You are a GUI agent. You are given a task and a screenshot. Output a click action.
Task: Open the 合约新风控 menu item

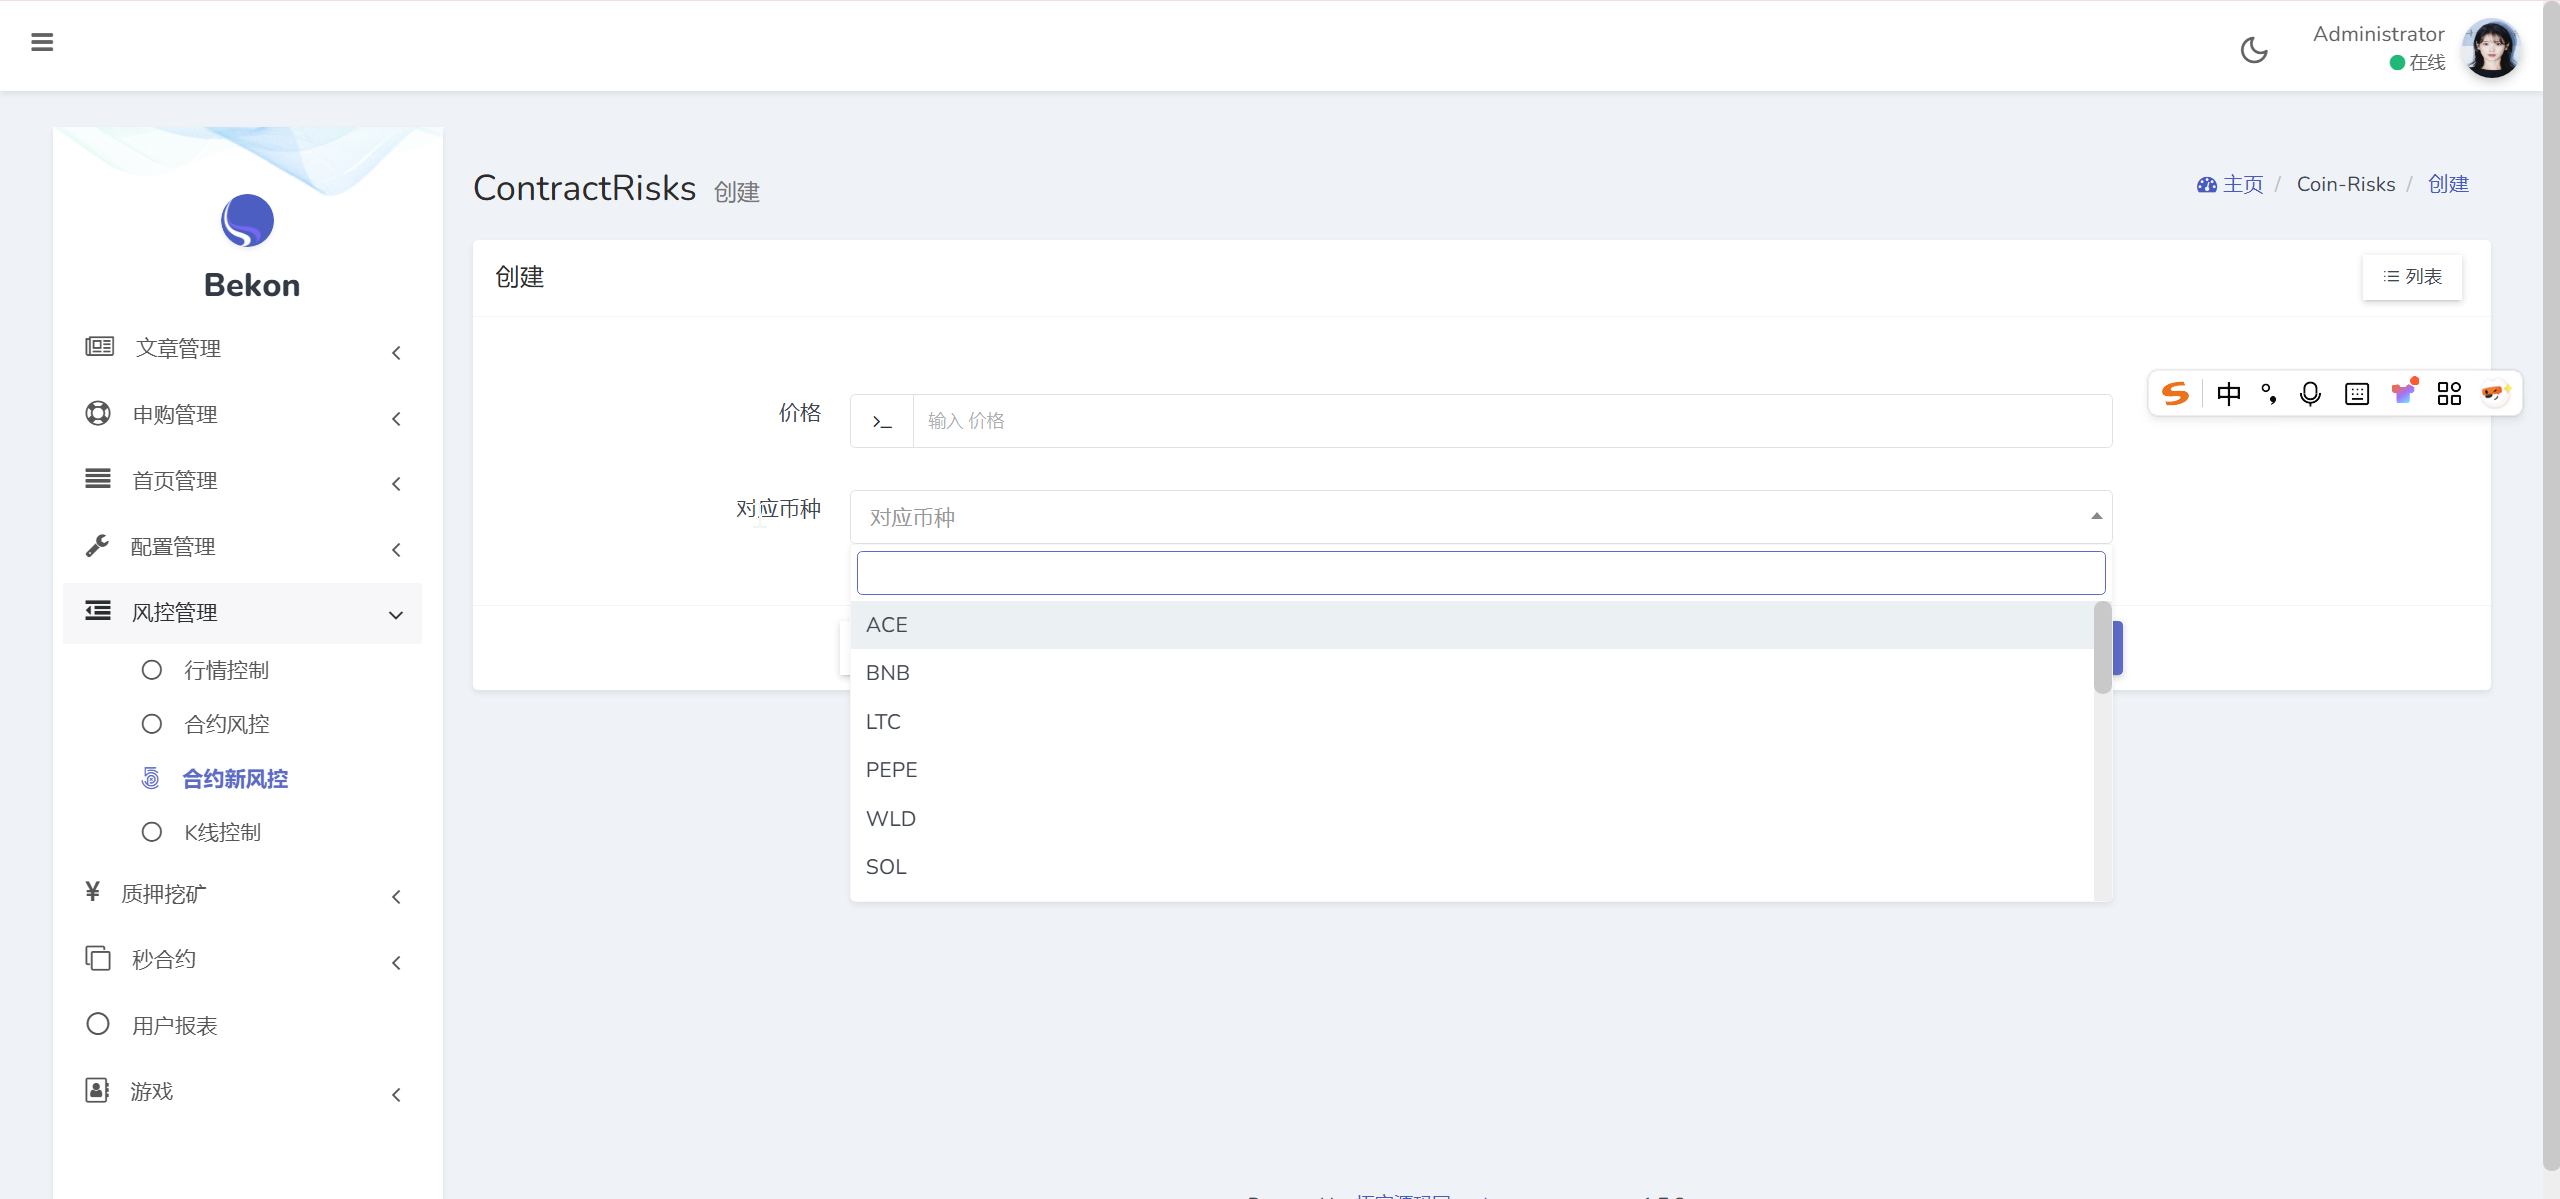[x=236, y=778]
